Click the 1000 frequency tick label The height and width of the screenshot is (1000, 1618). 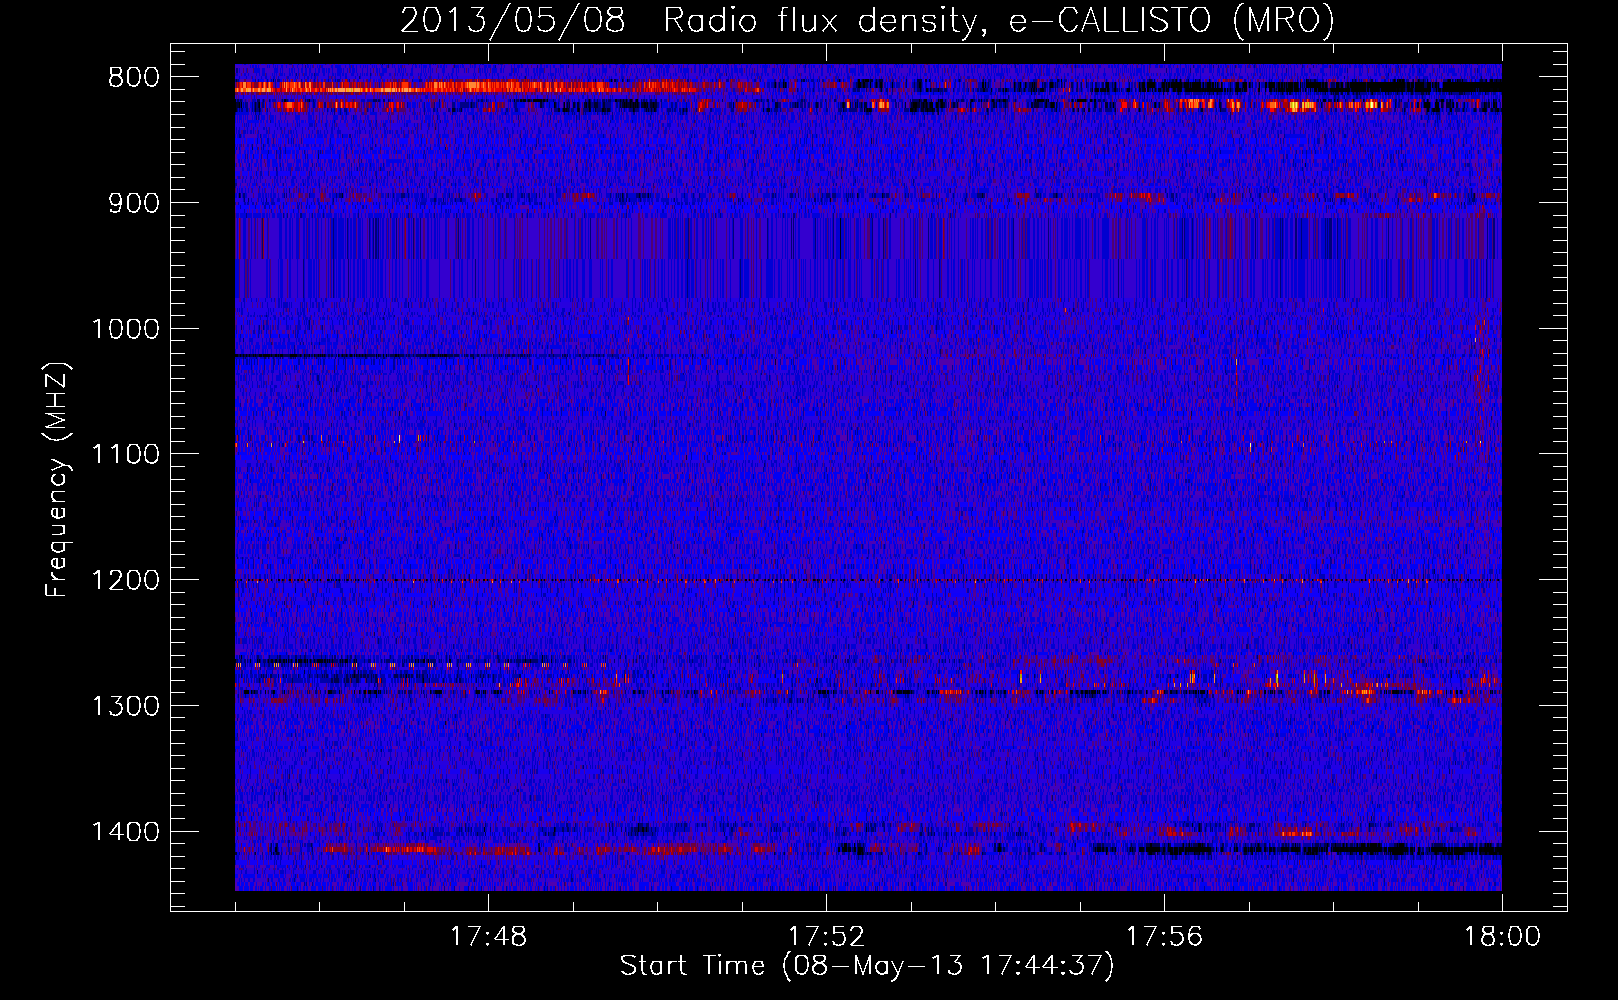(x=125, y=329)
